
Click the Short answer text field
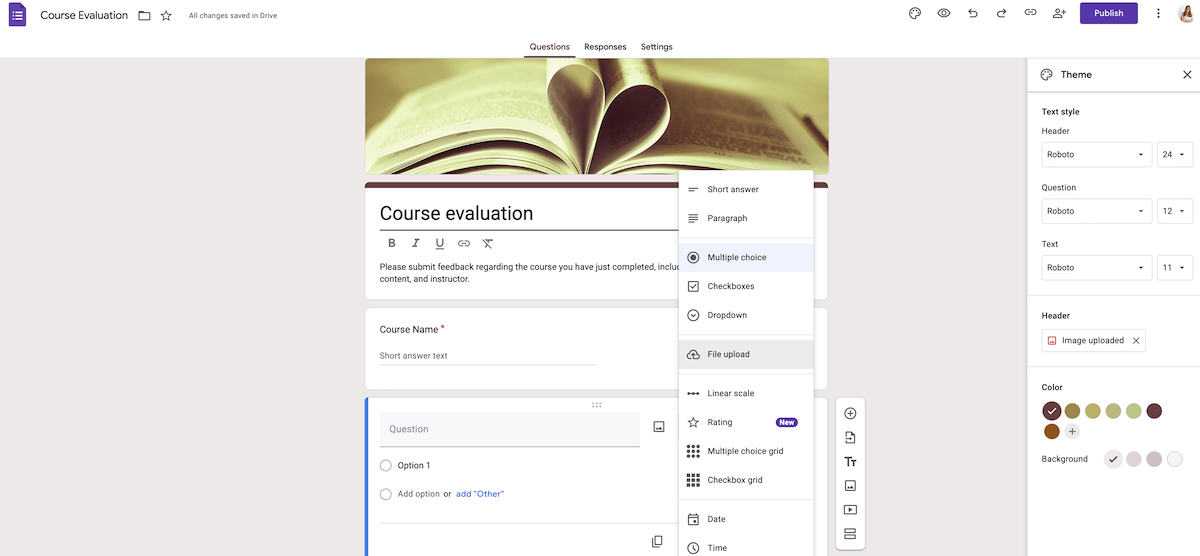[x=488, y=356]
